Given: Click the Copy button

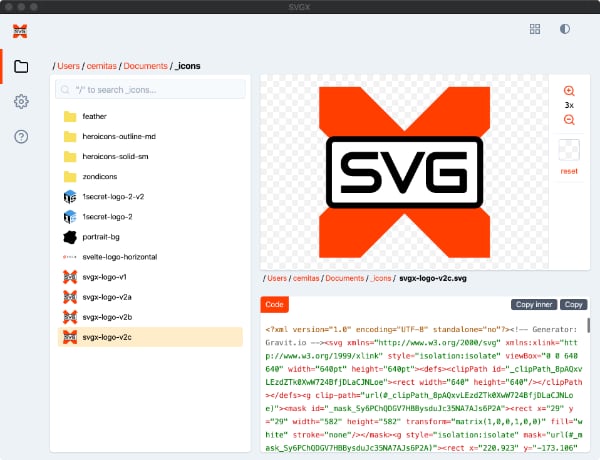Looking at the screenshot, I should pyautogui.click(x=573, y=305).
